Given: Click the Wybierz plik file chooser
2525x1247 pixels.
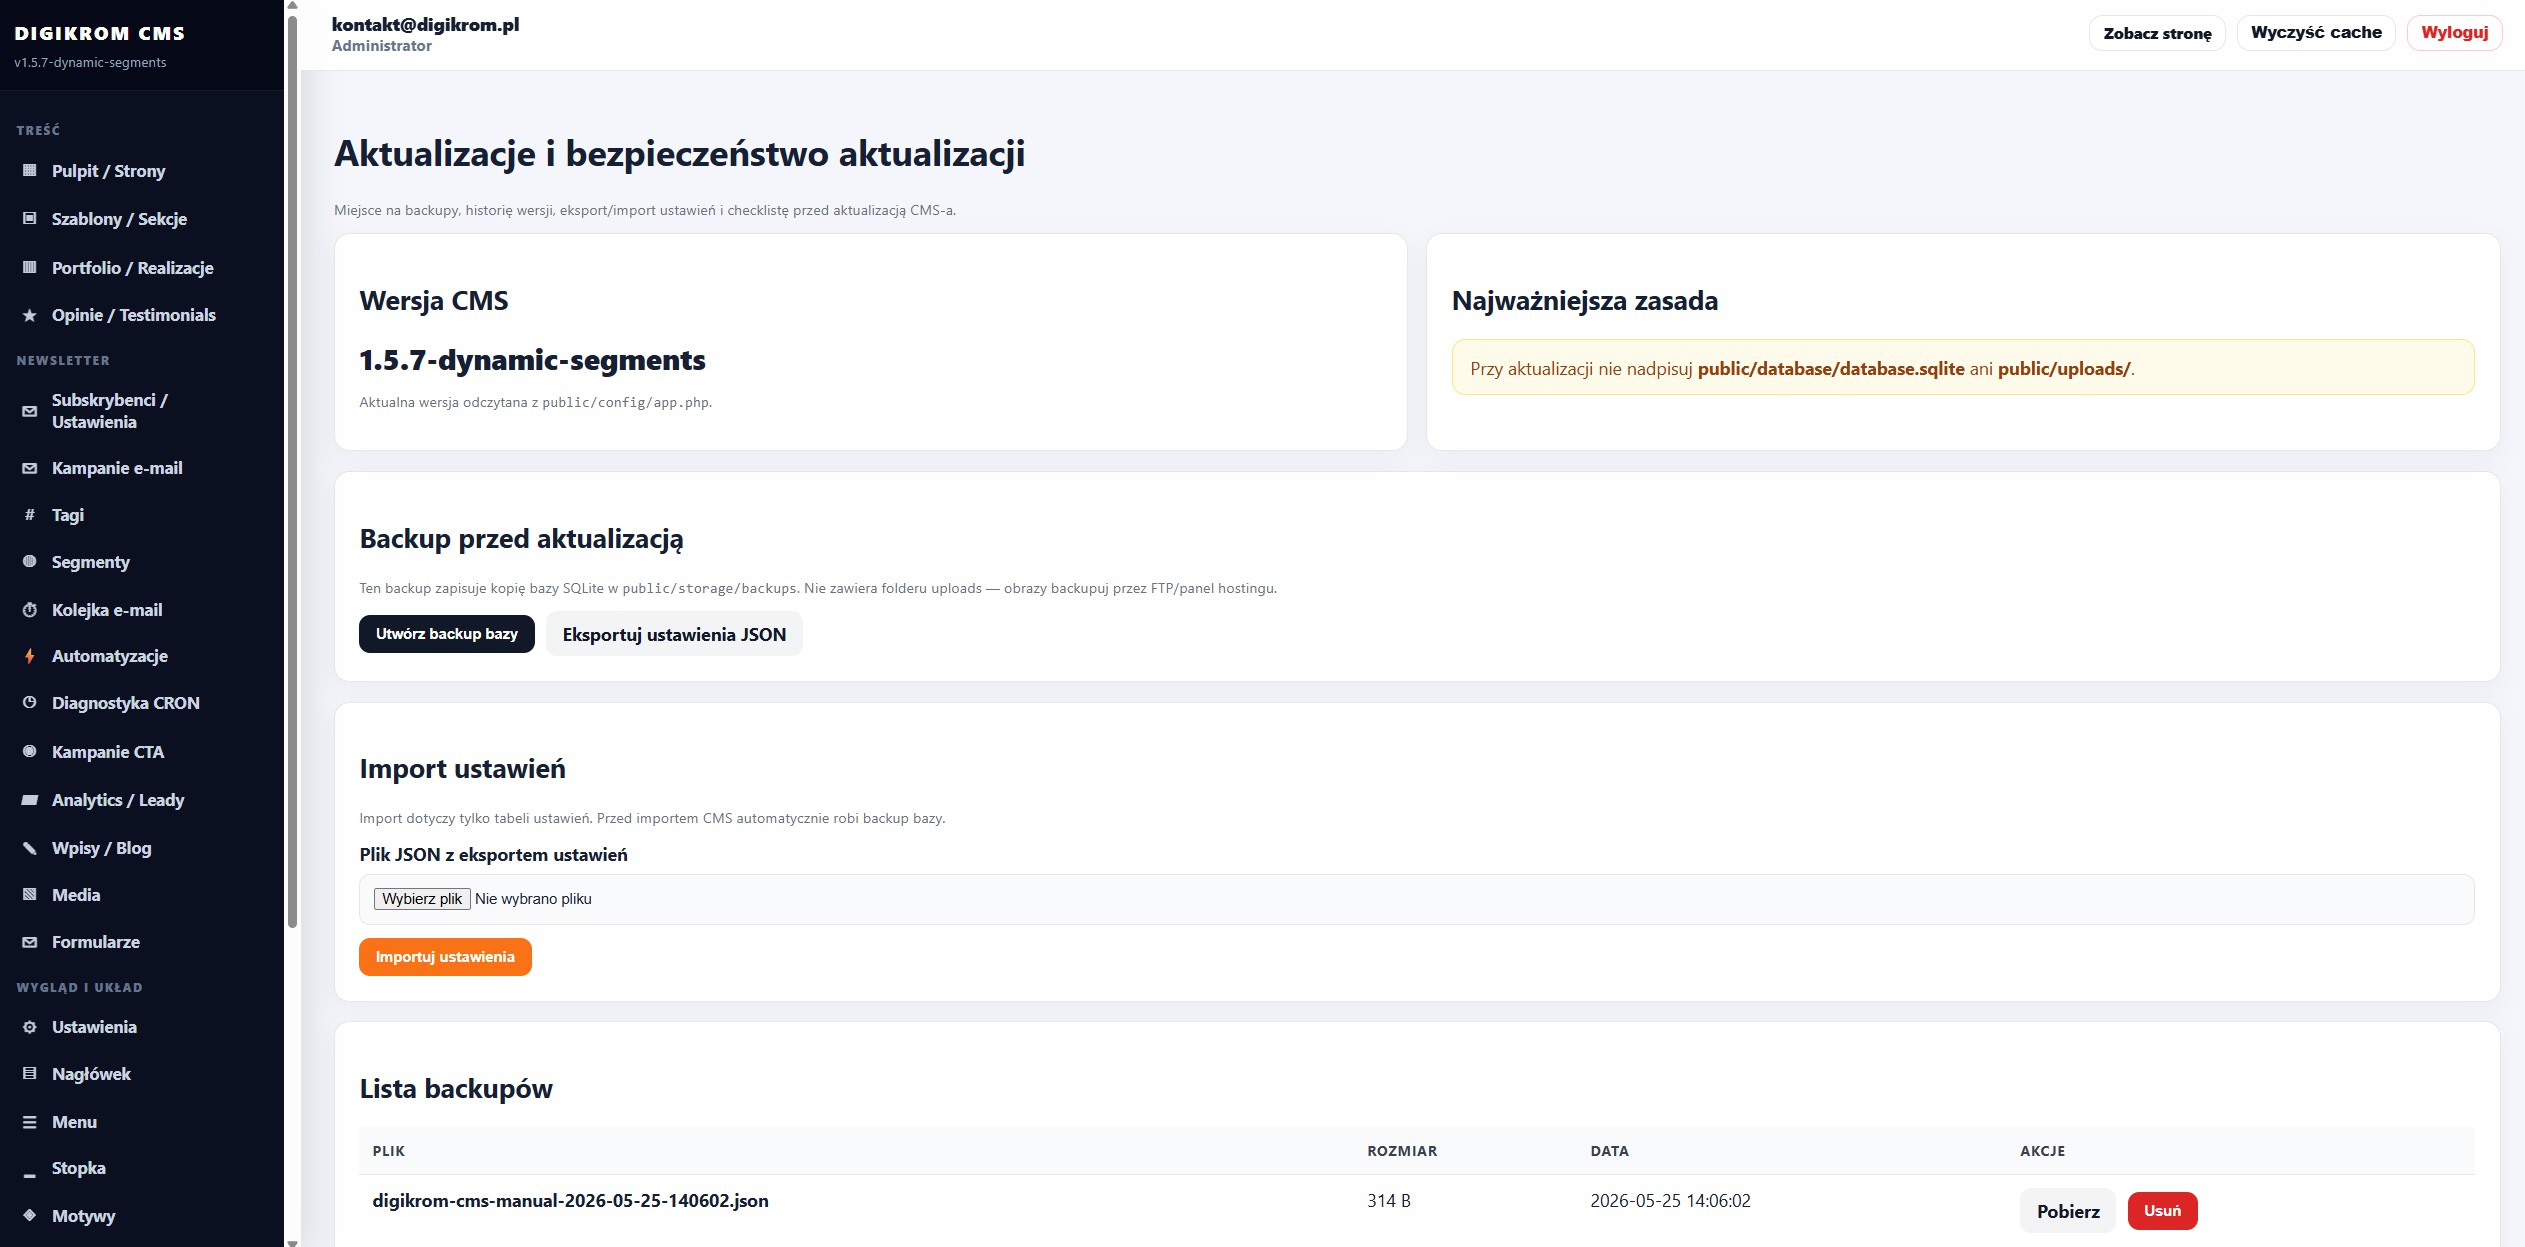Looking at the screenshot, I should (x=422, y=899).
